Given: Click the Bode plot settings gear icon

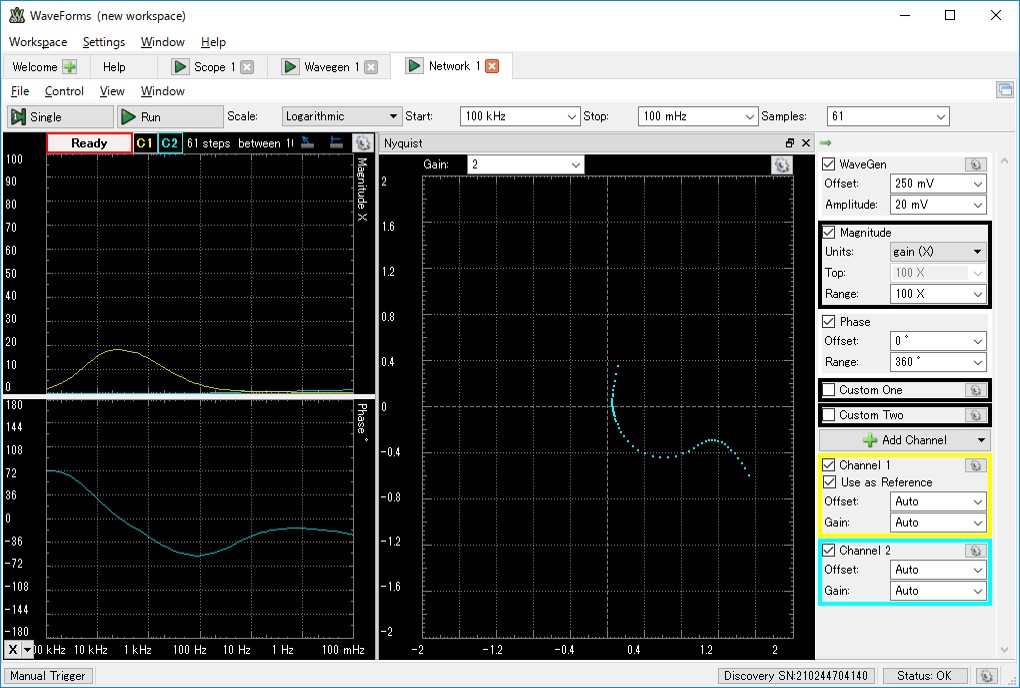Looking at the screenshot, I should coord(364,143).
